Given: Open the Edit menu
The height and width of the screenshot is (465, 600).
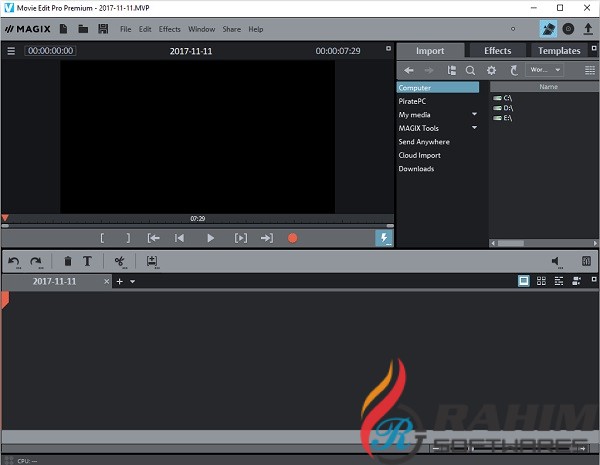Looking at the screenshot, I should (x=145, y=29).
